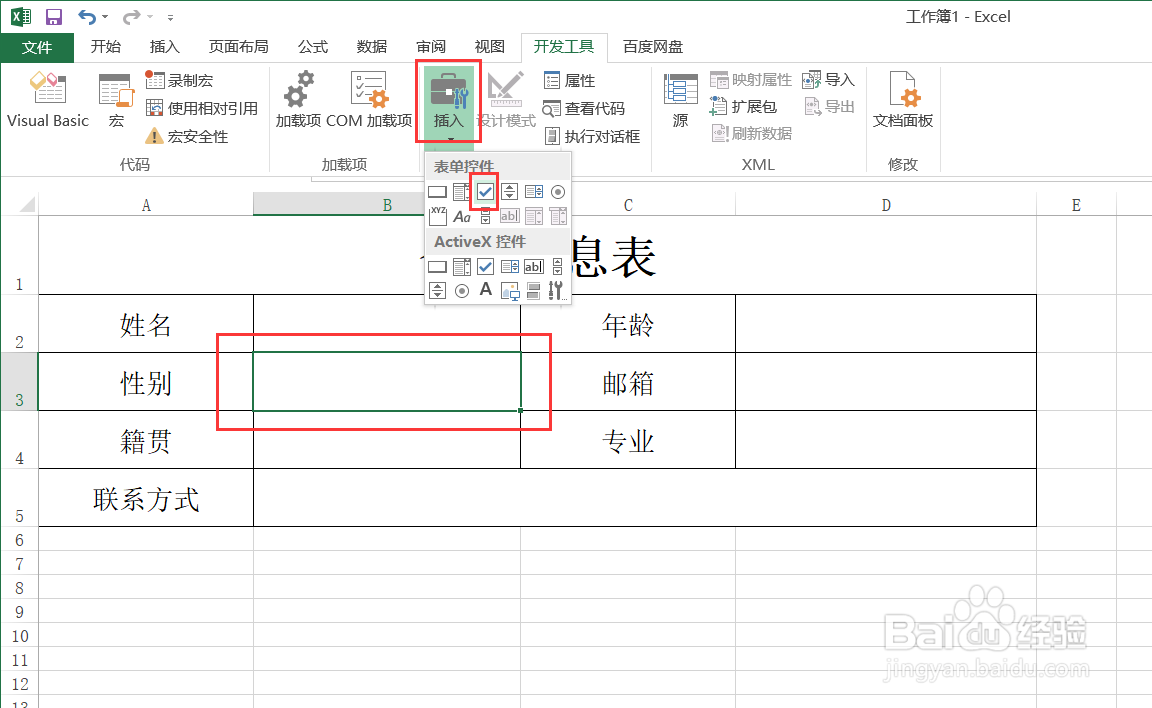The width and height of the screenshot is (1152, 708).
Task: Insert form control combo box
Action: click(461, 192)
